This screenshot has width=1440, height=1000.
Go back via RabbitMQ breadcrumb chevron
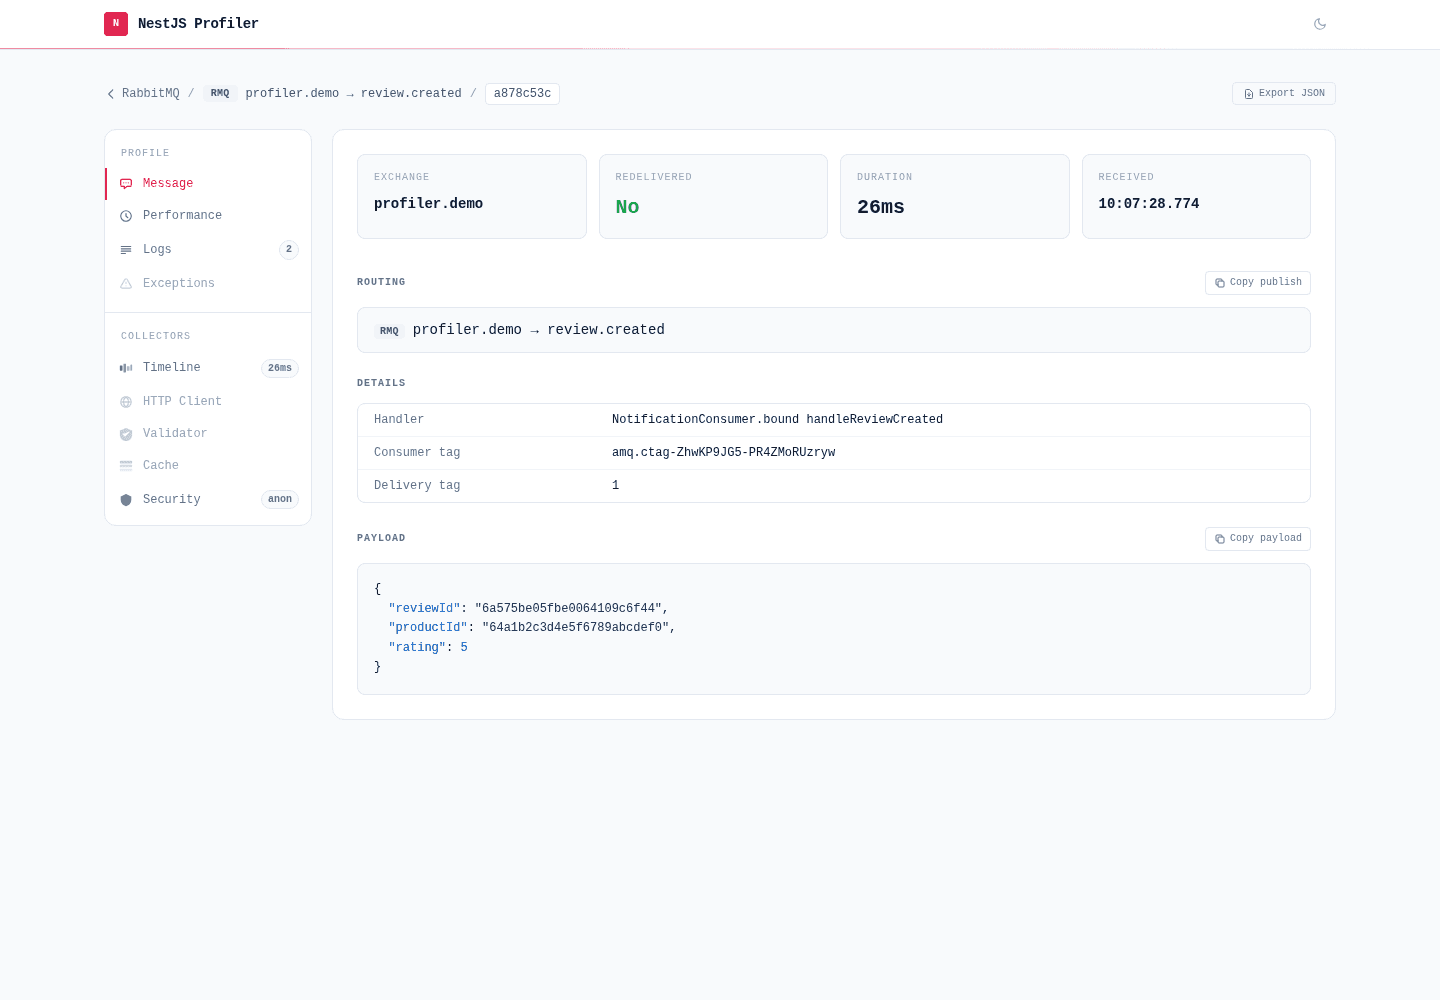pyautogui.click(x=111, y=94)
